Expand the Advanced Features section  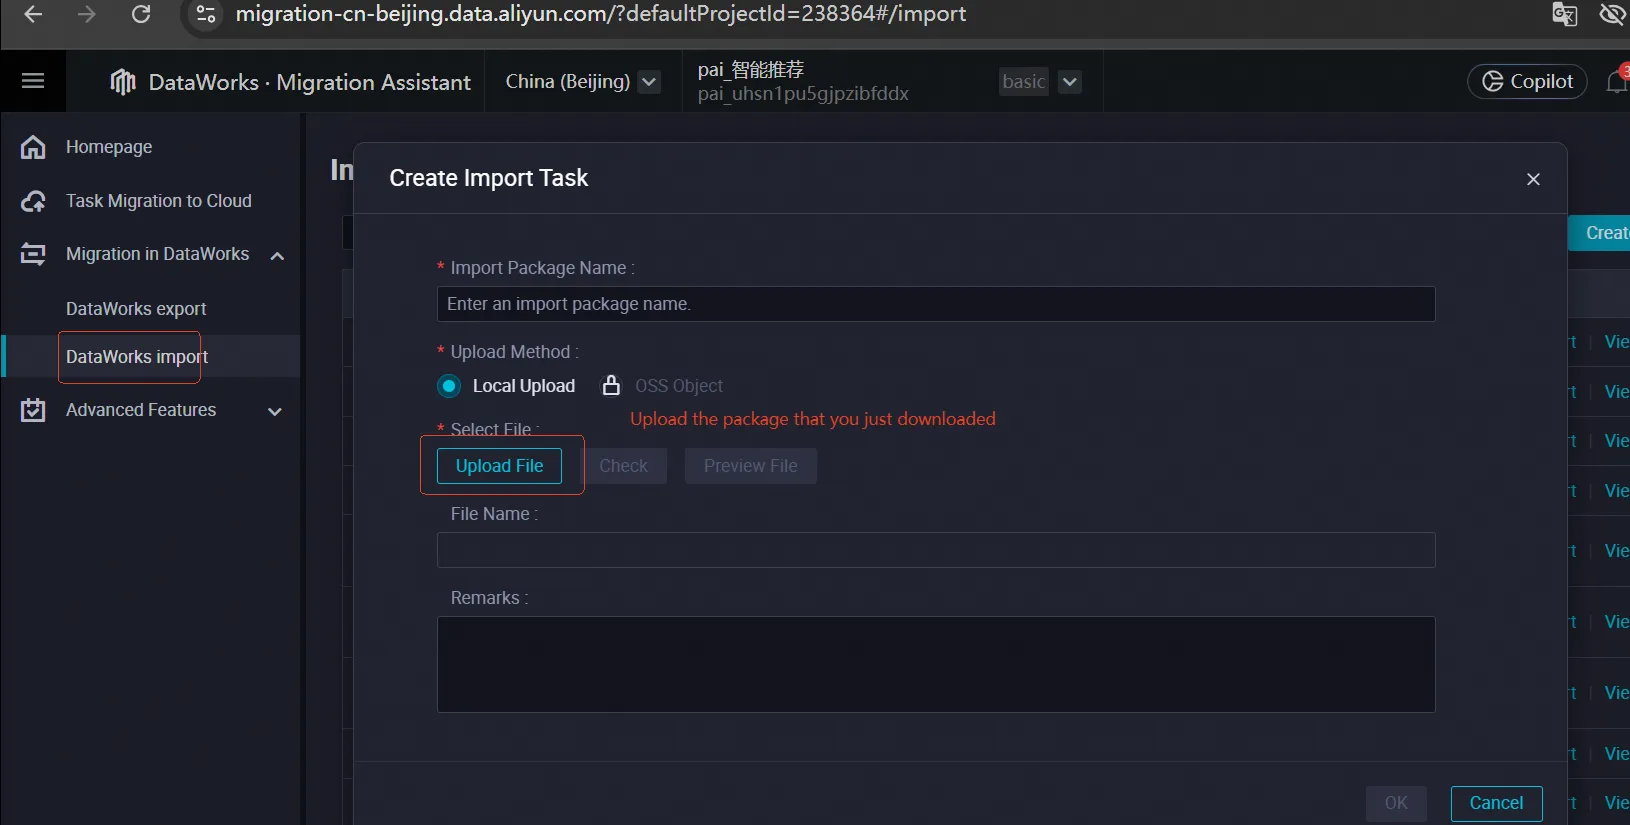pos(275,411)
